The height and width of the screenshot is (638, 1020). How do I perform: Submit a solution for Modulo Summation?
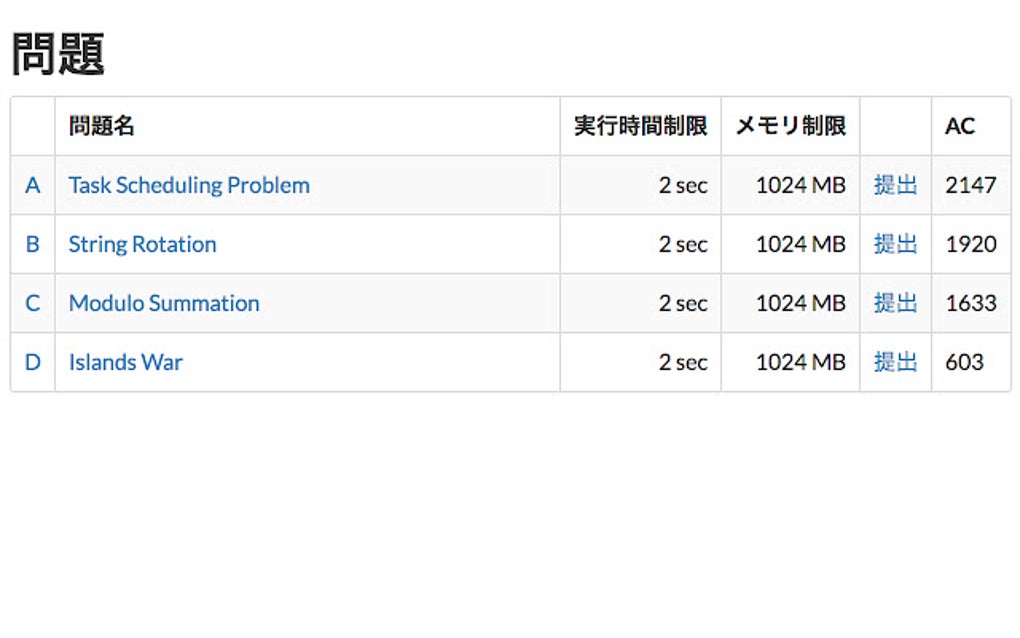click(x=895, y=303)
